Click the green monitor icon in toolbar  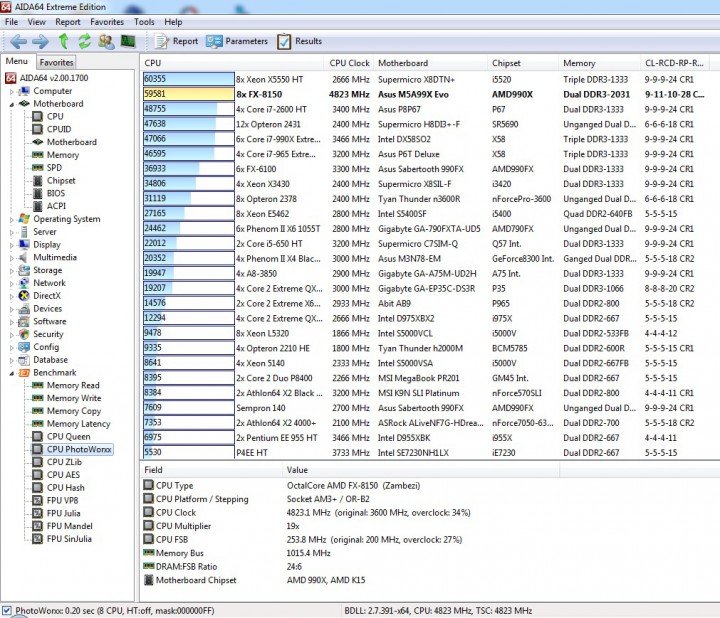click(x=128, y=41)
